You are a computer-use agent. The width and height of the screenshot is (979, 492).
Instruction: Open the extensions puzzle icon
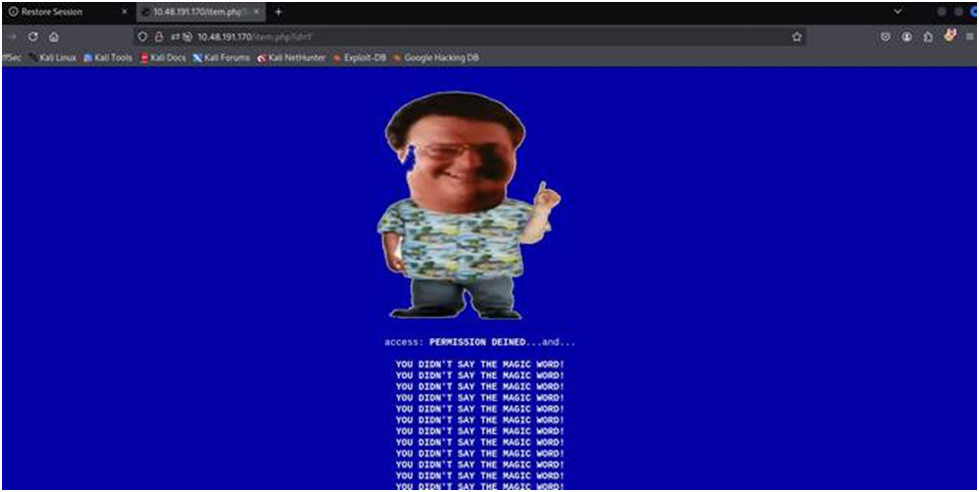[928, 37]
